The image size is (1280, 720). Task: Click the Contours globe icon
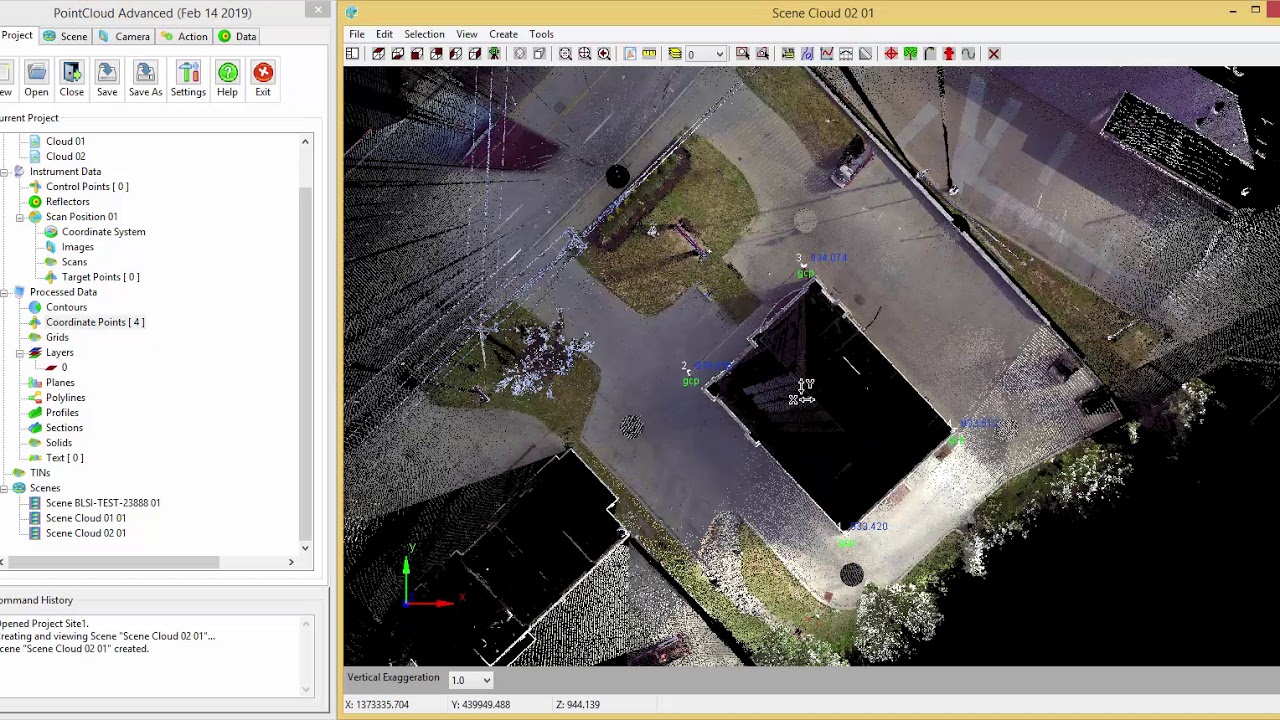click(x=35, y=307)
